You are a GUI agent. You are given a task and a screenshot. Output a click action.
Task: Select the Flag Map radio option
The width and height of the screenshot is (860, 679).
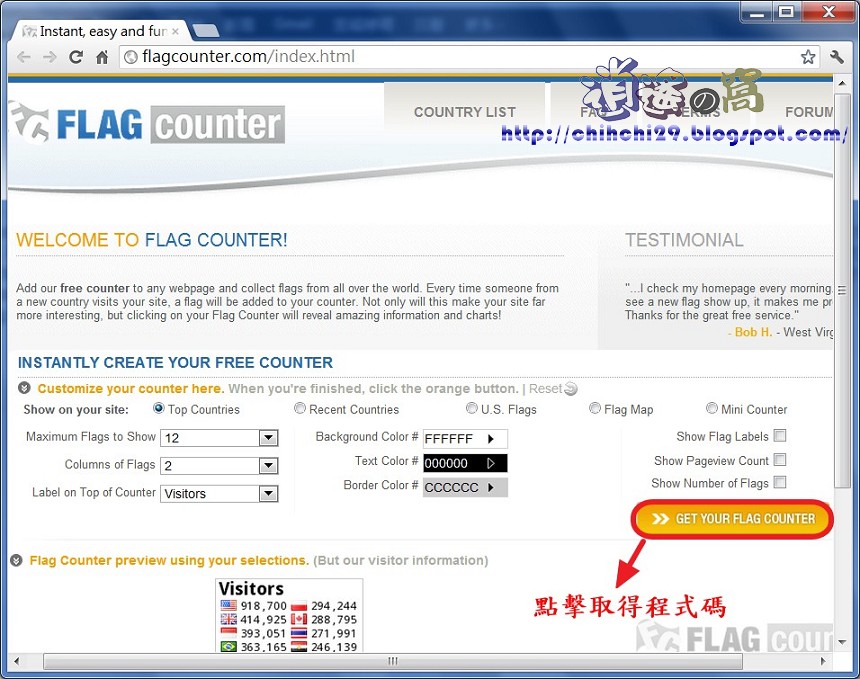595,408
